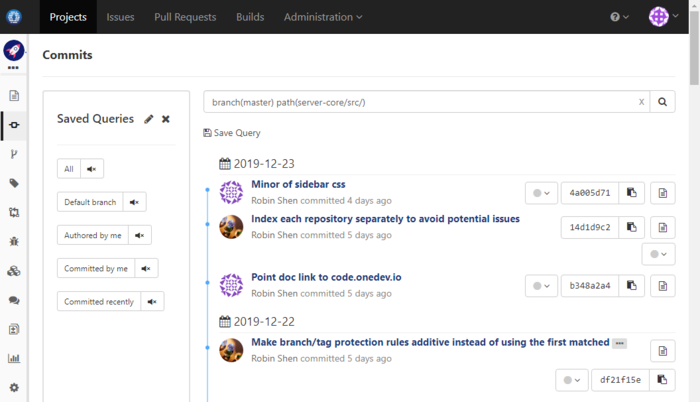Open the Administration dropdown menu
The height and width of the screenshot is (402, 700).
(323, 17)
